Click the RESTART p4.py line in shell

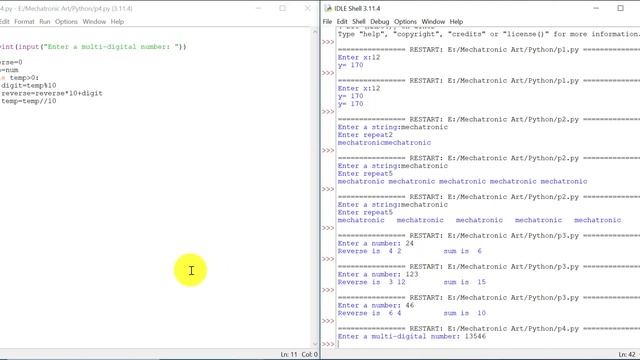(489, 329)
